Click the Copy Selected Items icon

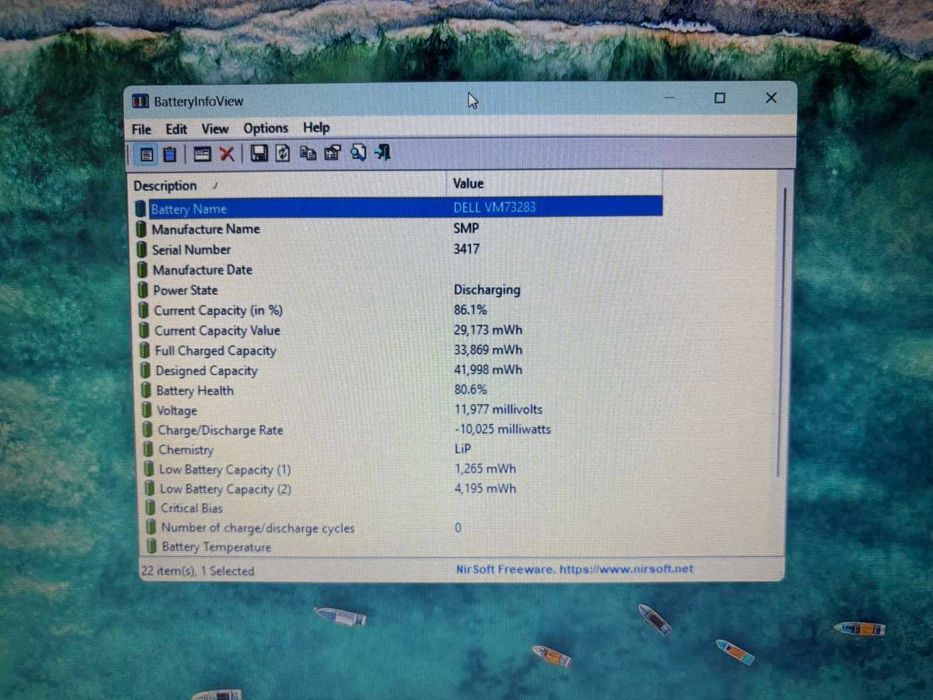(x=308, y=153)
